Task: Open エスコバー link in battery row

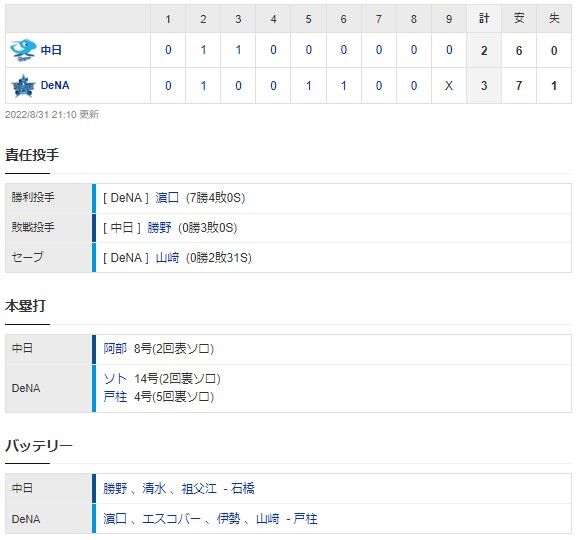Action: coord(171,519)
